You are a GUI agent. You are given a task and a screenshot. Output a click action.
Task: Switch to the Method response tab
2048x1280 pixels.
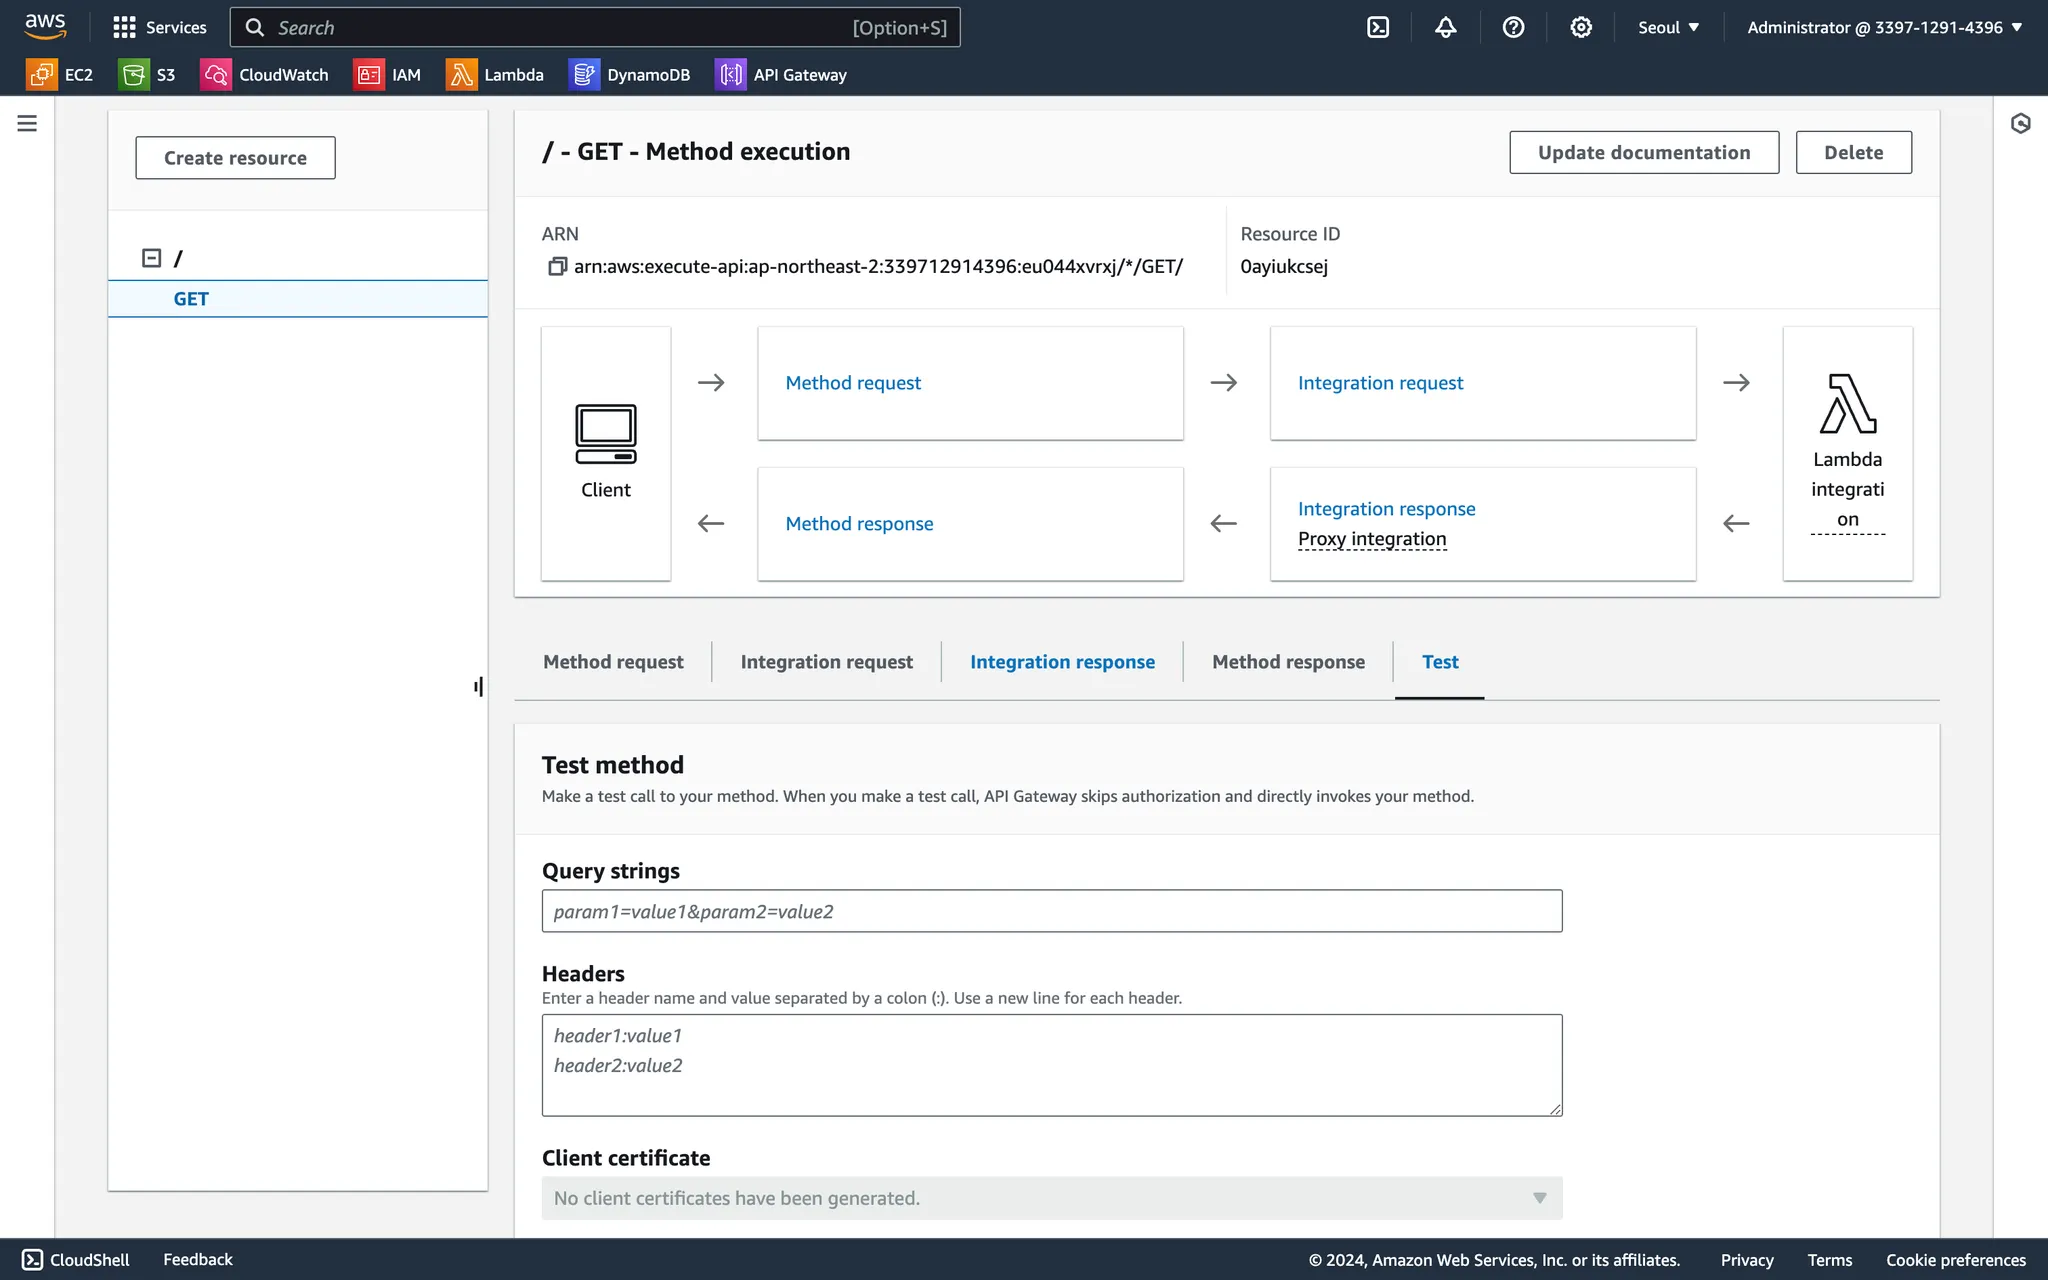pyautogui.click(x=1288, y=662)
